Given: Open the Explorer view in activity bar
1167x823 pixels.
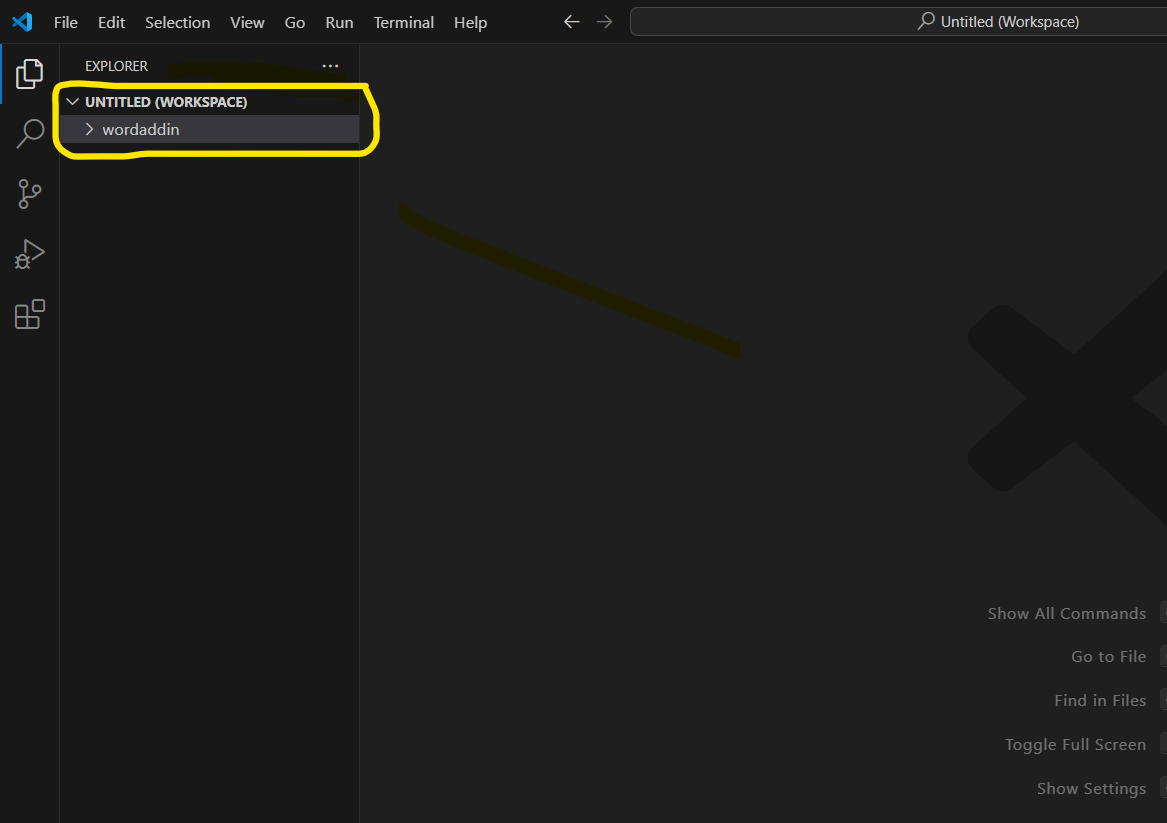Looking at the screenshot, I should coord(30,73).
